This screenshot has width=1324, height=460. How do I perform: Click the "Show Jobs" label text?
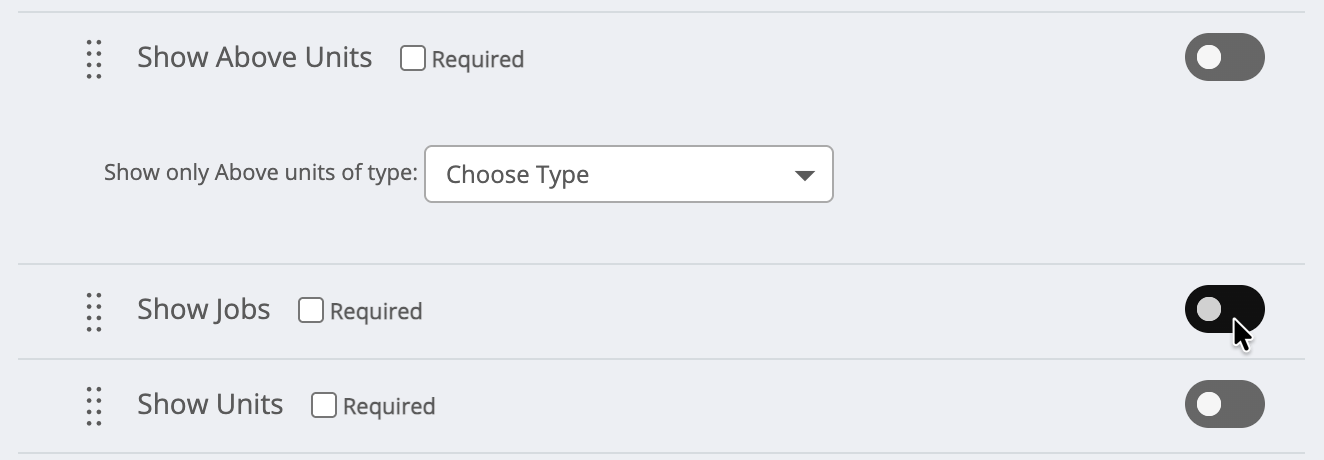pos(203,310)
